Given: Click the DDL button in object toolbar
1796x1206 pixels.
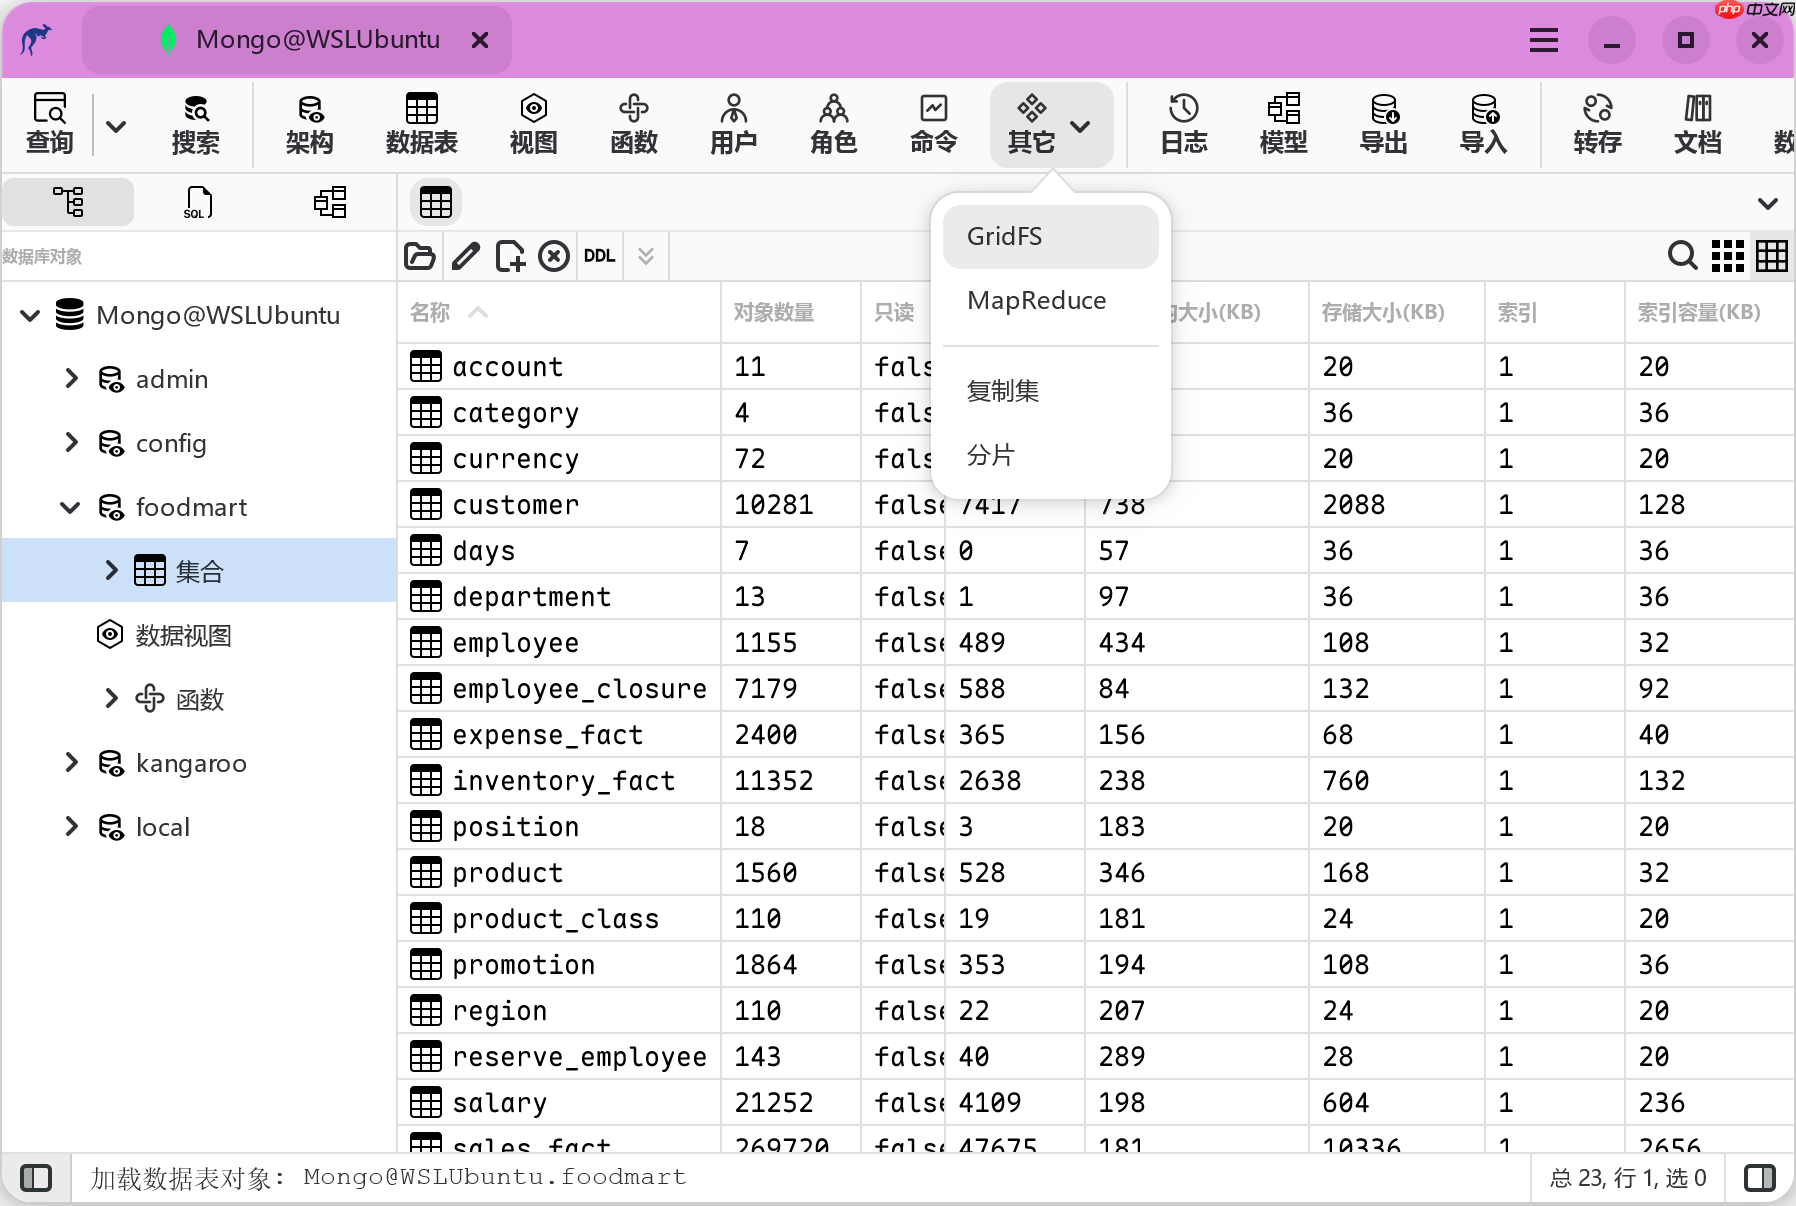Looking at the screenshot, I should [599, 257].
